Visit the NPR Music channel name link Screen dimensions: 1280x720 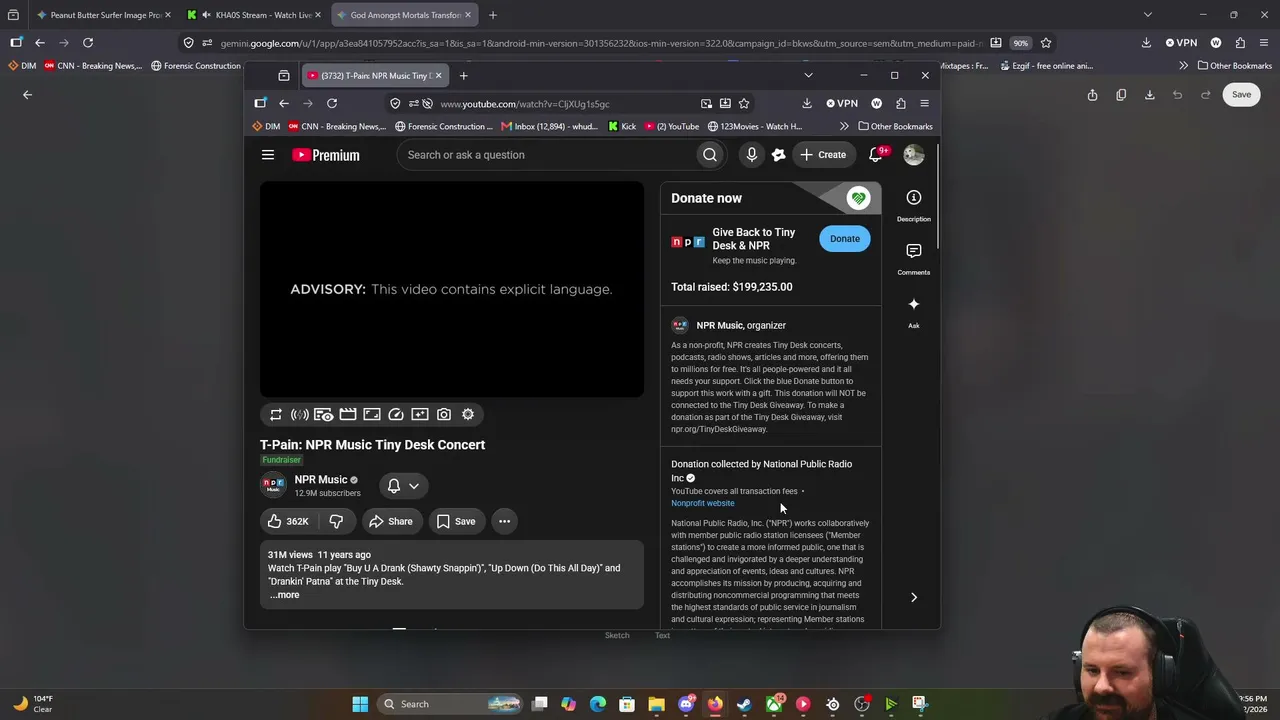[321, 480]
